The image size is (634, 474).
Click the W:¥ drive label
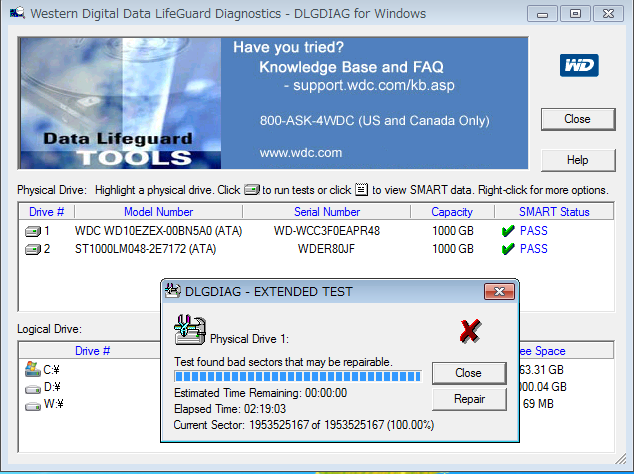(53, 404)
